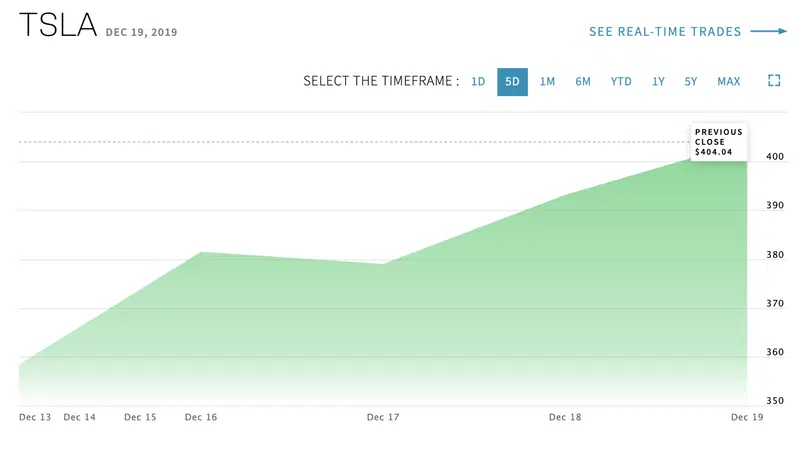
Task: Click the 380 price axis value
Action: click(x=775, y=255)
